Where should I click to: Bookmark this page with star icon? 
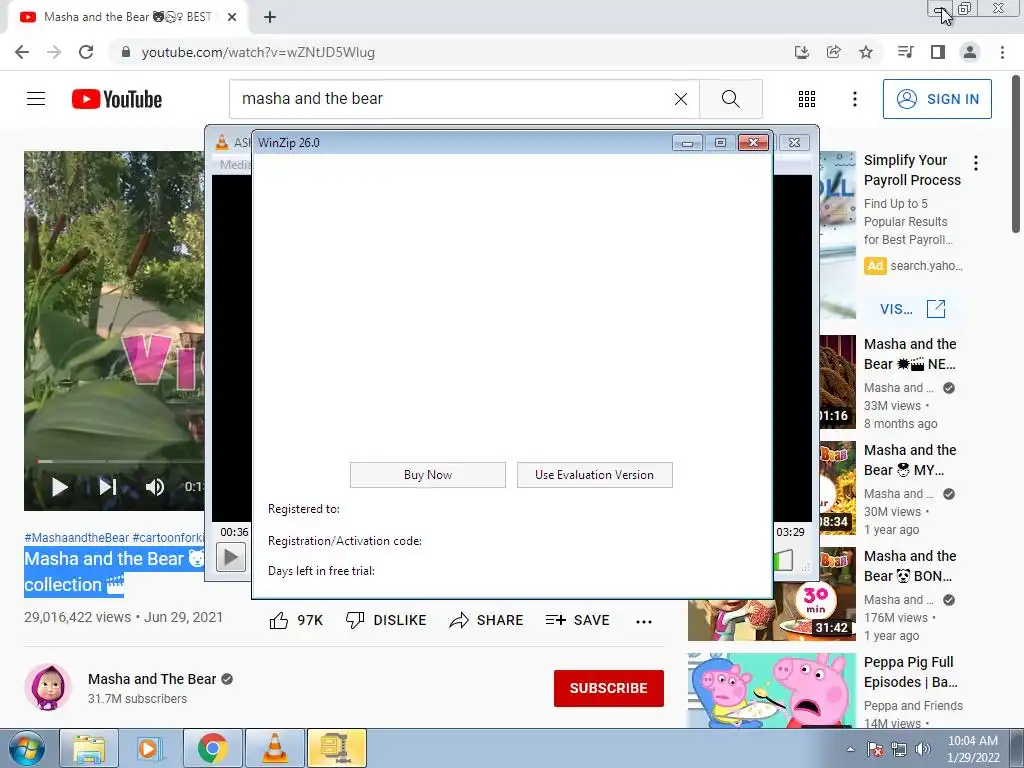tap(866, 52)
